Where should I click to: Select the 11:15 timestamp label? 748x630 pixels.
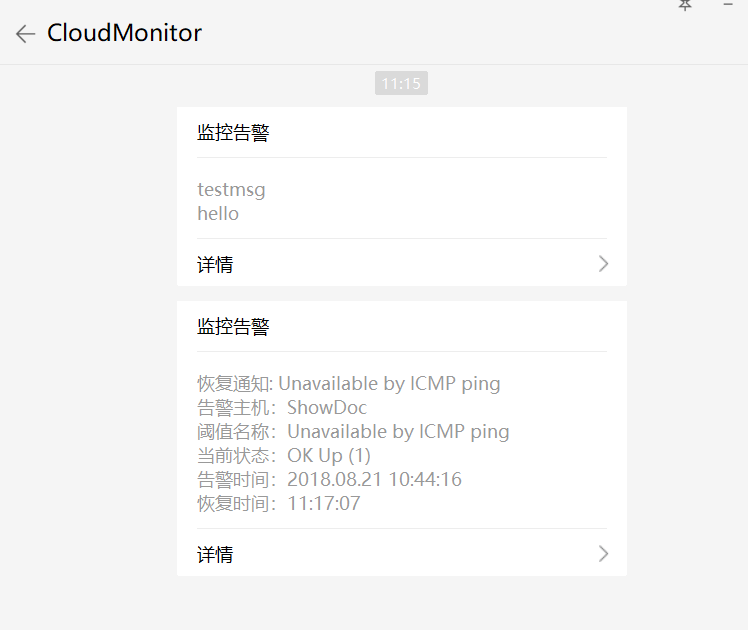coord(401,83)
